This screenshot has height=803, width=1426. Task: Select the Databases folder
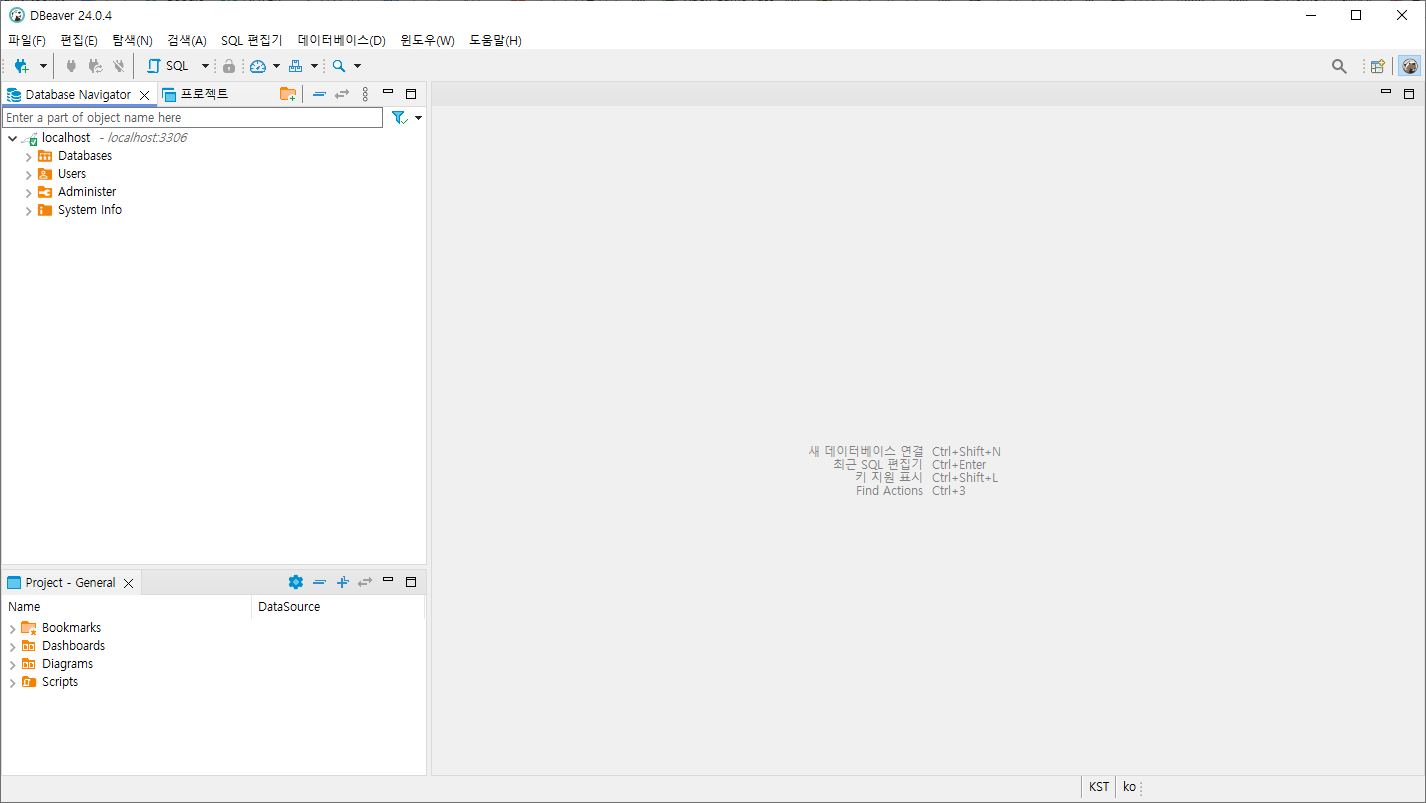click(85, 156)
